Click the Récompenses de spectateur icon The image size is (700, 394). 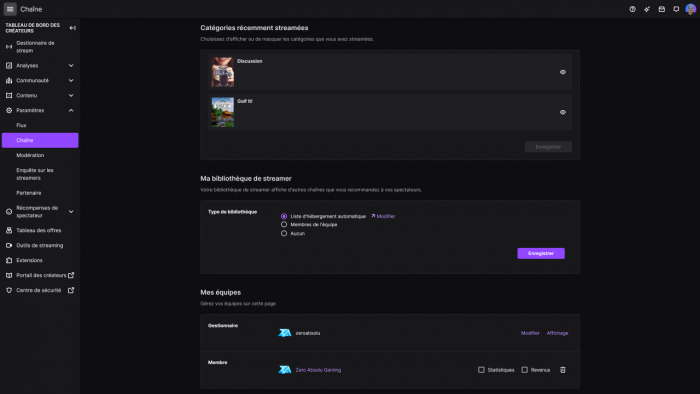click(x=9, y=212)
